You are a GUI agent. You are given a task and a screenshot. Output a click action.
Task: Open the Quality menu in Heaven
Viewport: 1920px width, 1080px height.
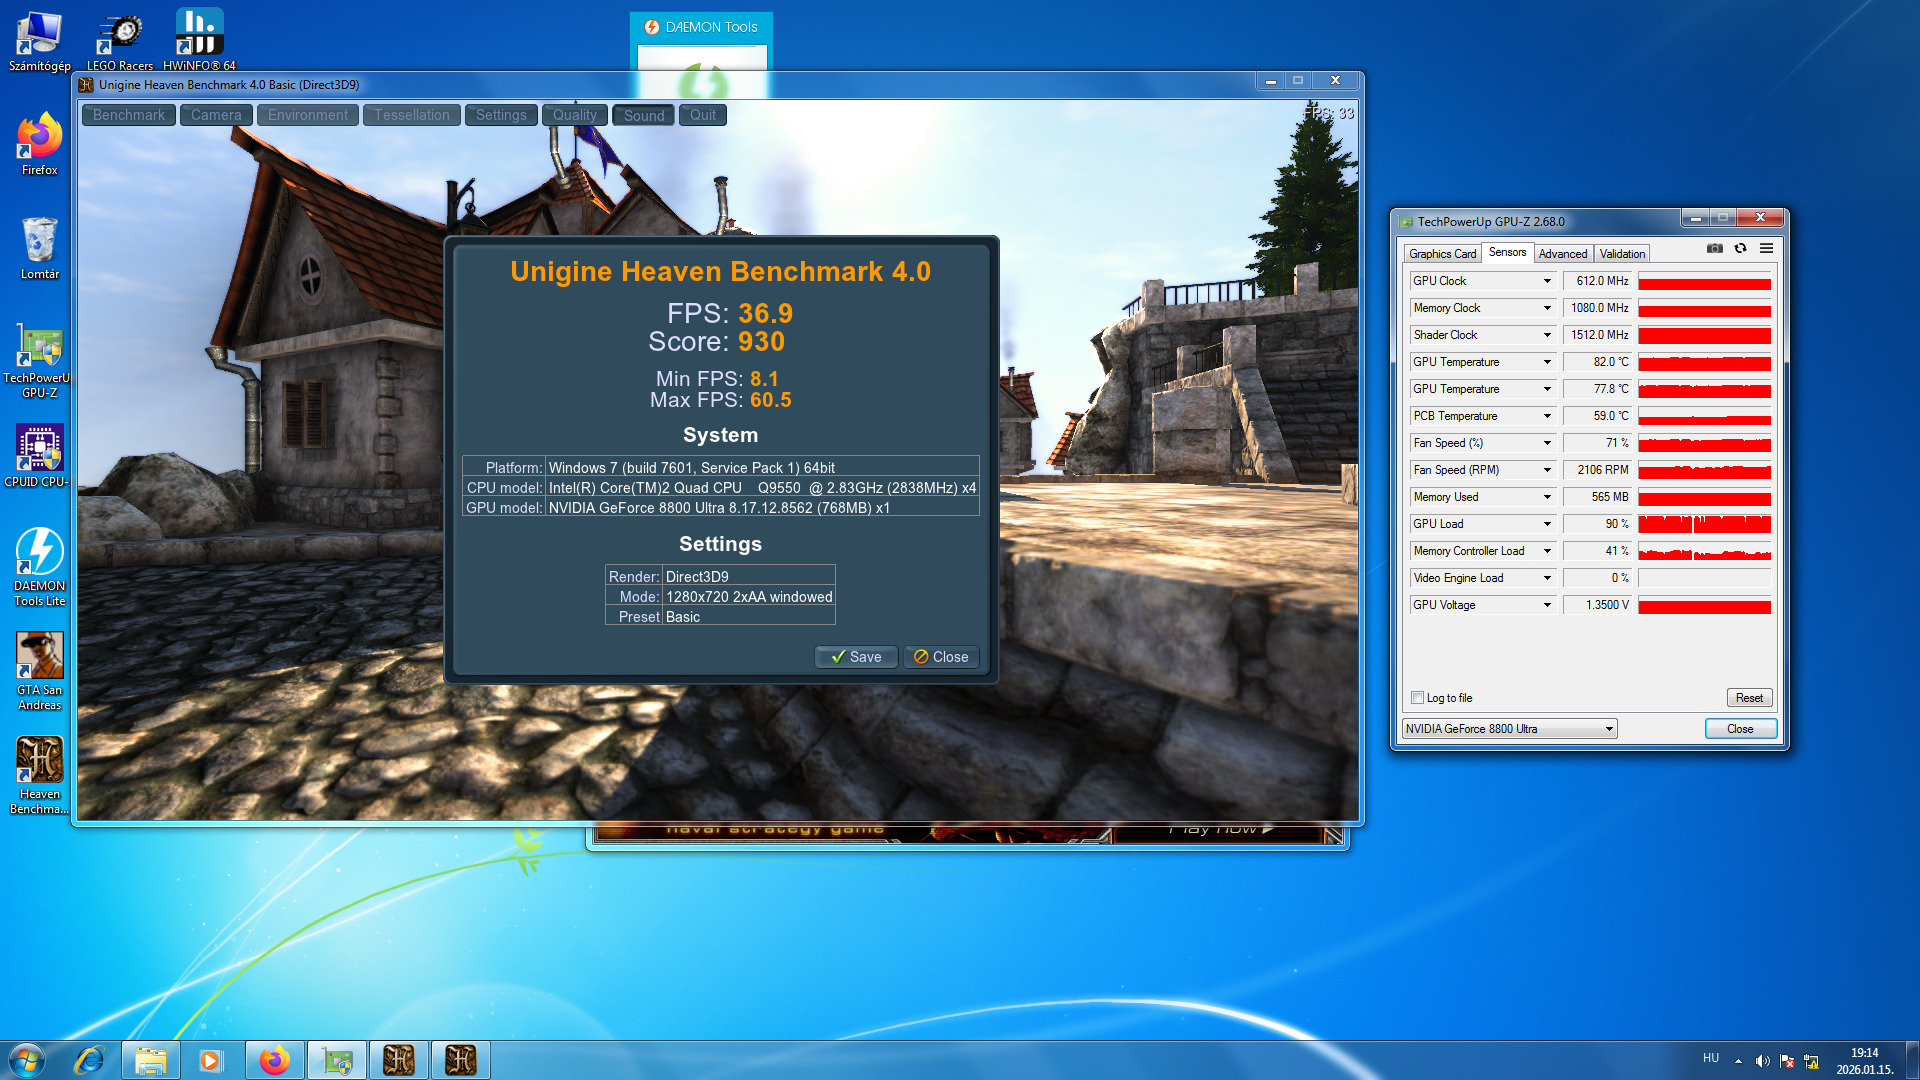[574, 115]
